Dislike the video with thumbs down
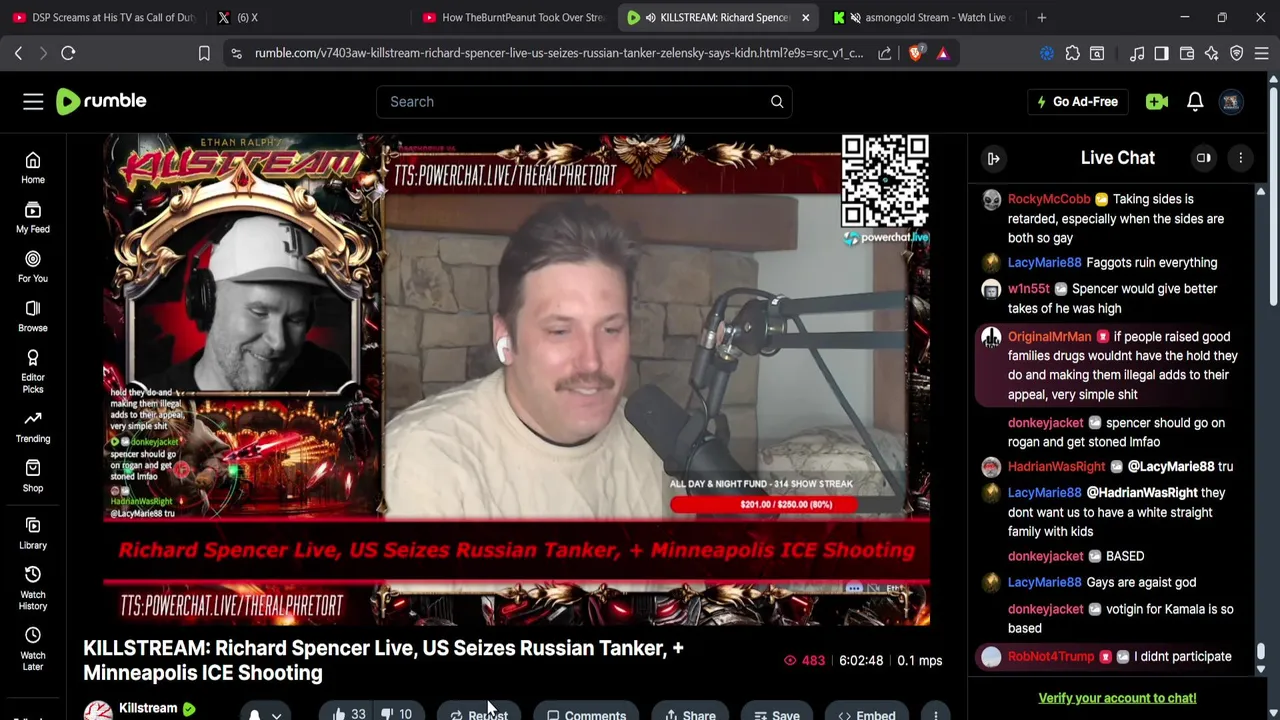 (x=397, y=714)
